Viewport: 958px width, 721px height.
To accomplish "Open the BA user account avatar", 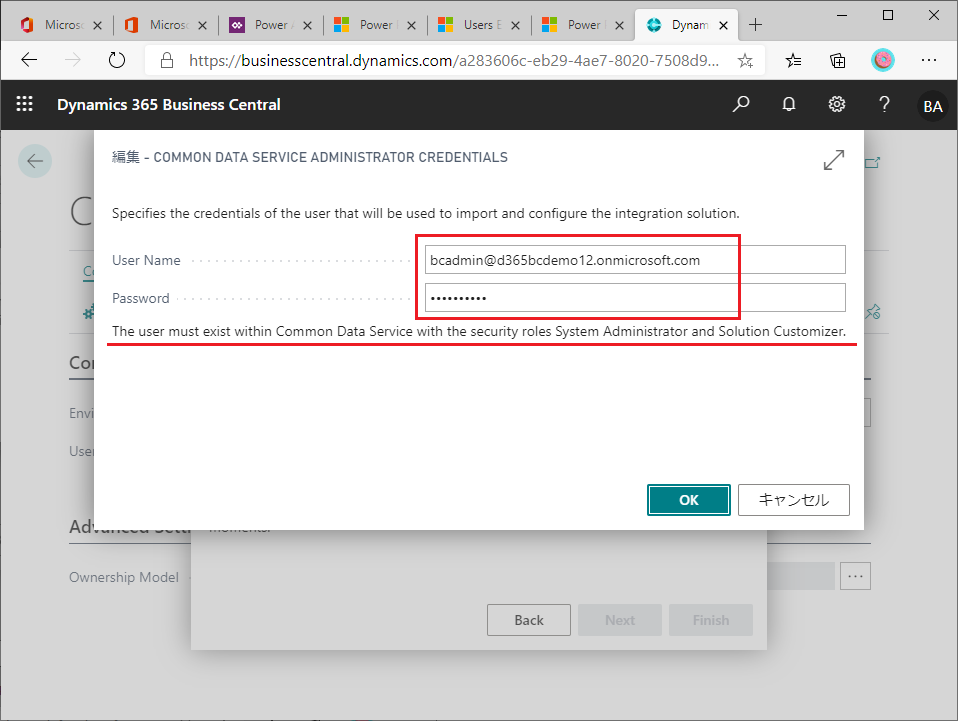I will (932, 106).
